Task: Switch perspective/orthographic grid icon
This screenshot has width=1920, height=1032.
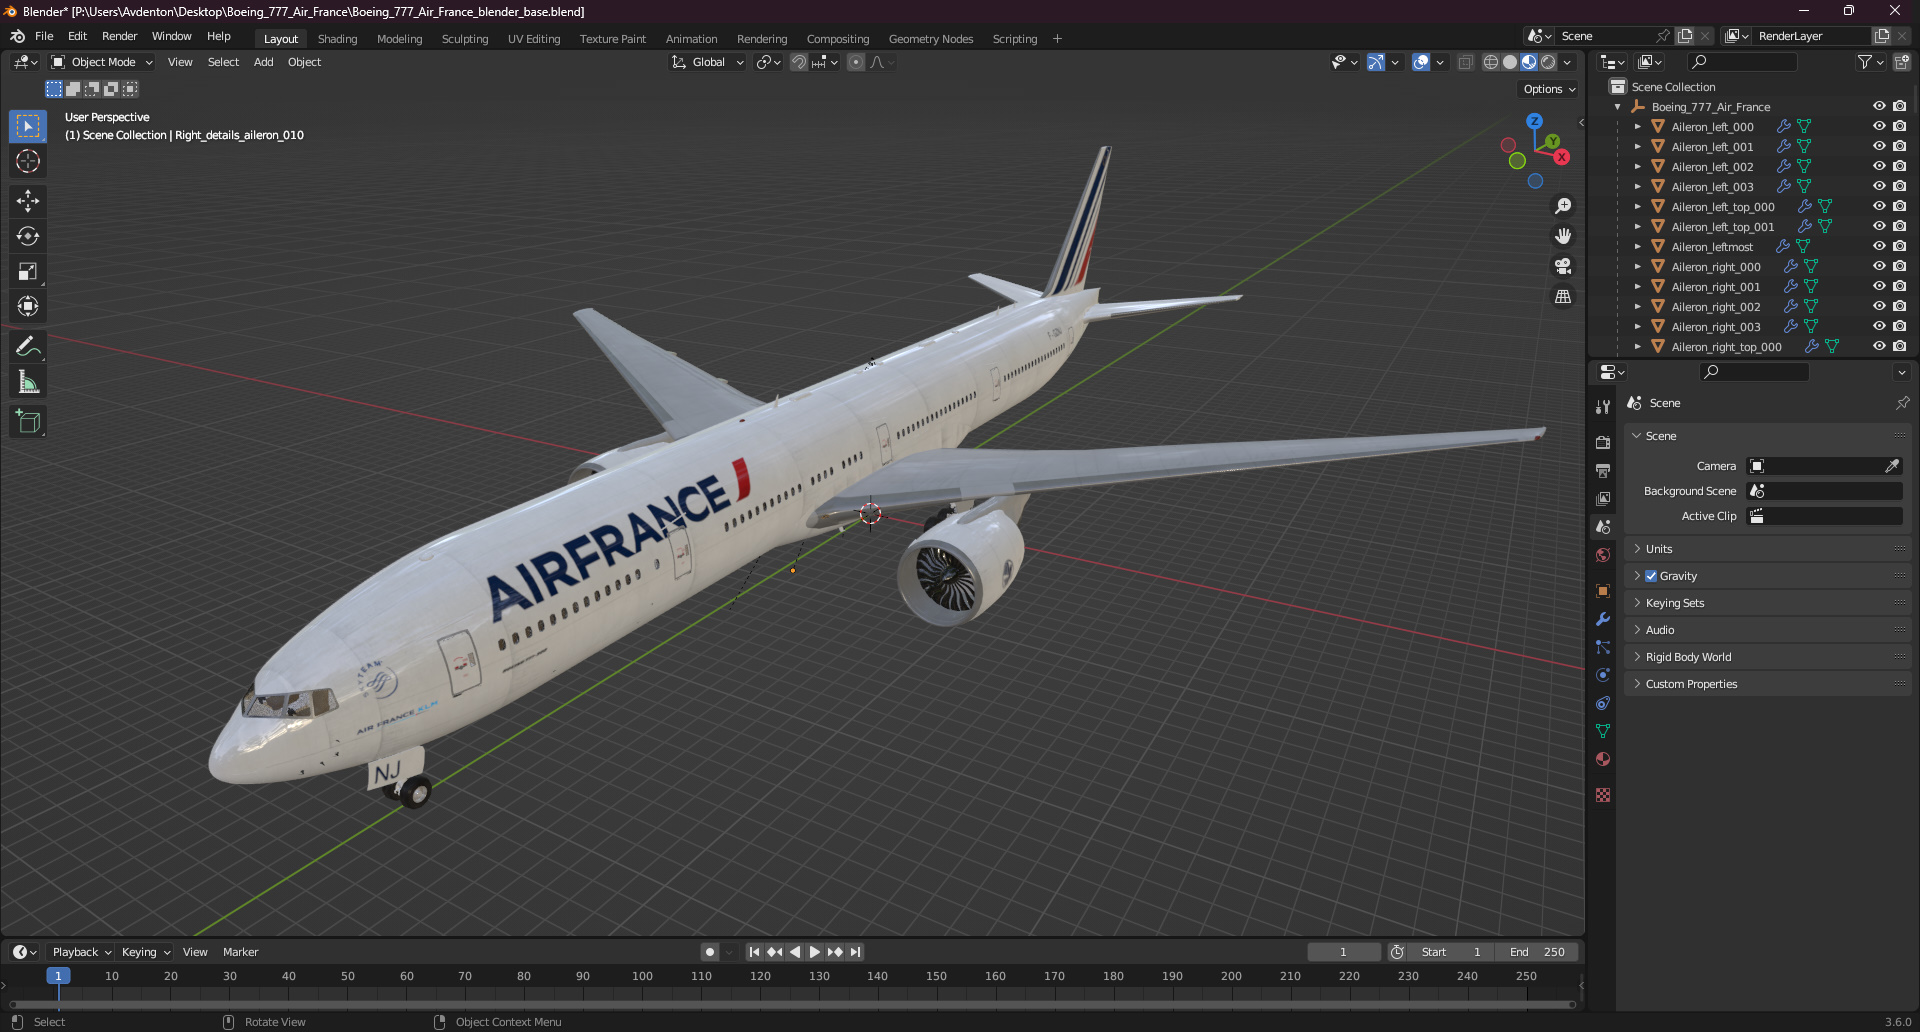Action: [x=1563, y=297]
